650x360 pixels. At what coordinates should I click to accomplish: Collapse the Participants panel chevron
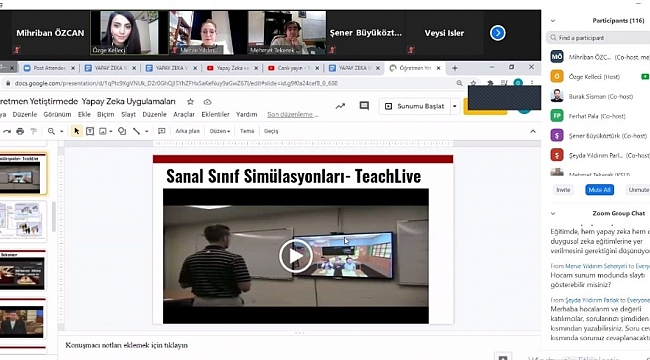pyautogui.click(x=553, y=21)
